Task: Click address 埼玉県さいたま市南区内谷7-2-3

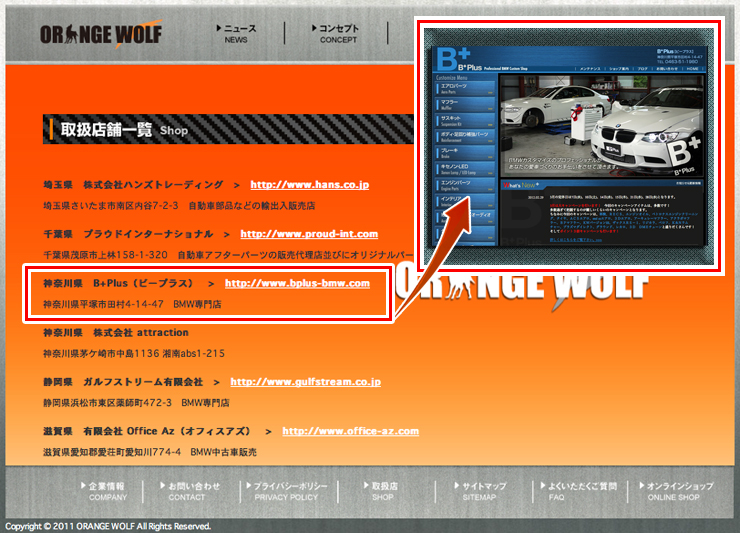Action: 111,206
